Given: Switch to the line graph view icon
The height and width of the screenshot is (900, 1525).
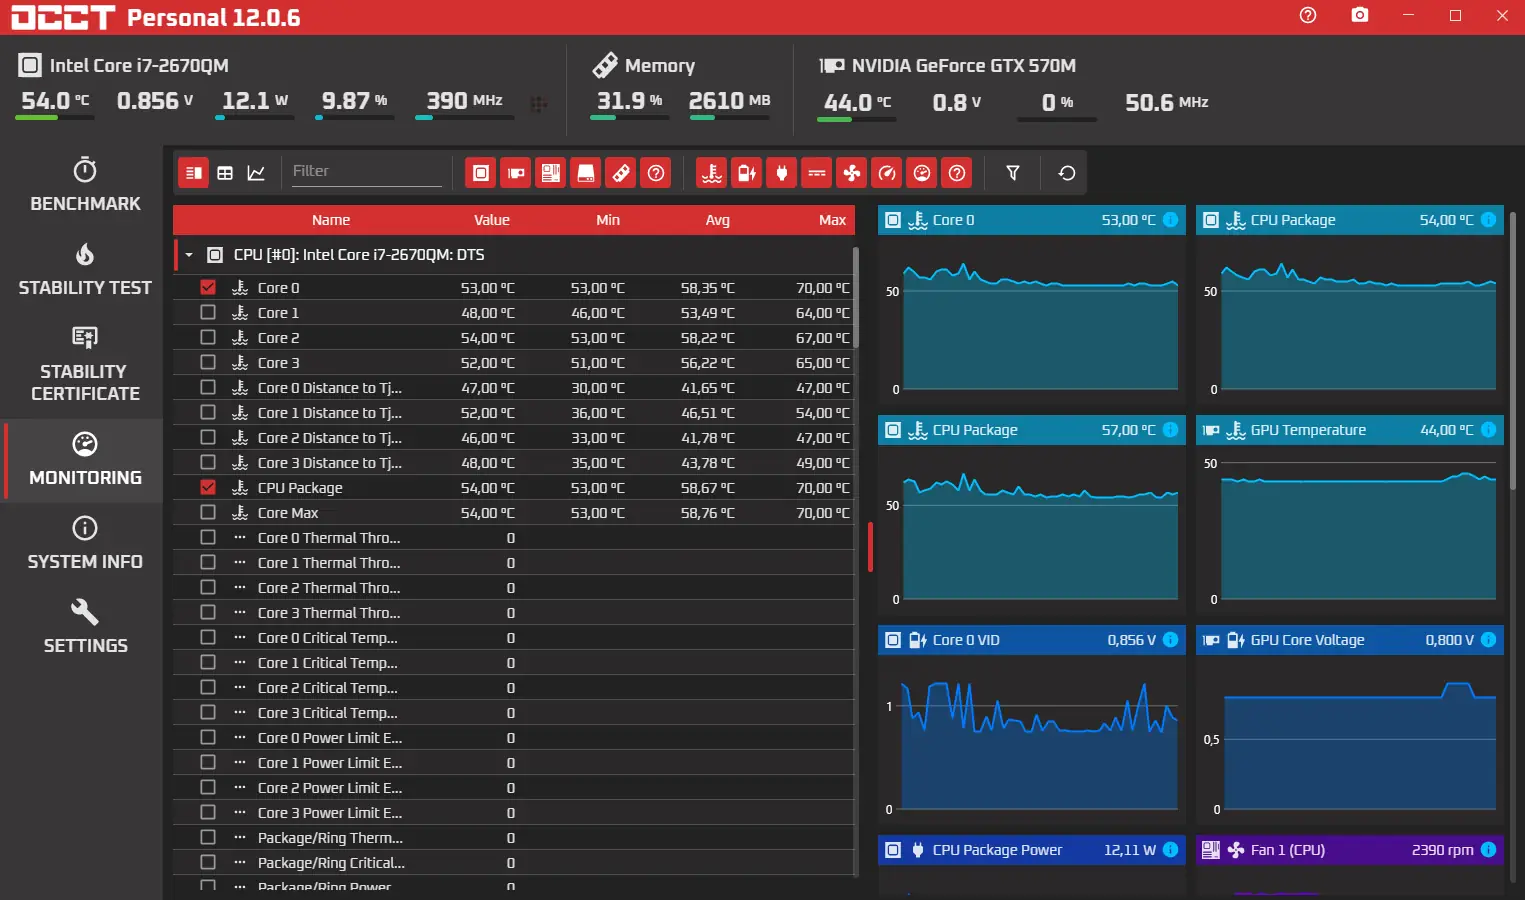Looking at the screenshot, I should tap(256, 173).
